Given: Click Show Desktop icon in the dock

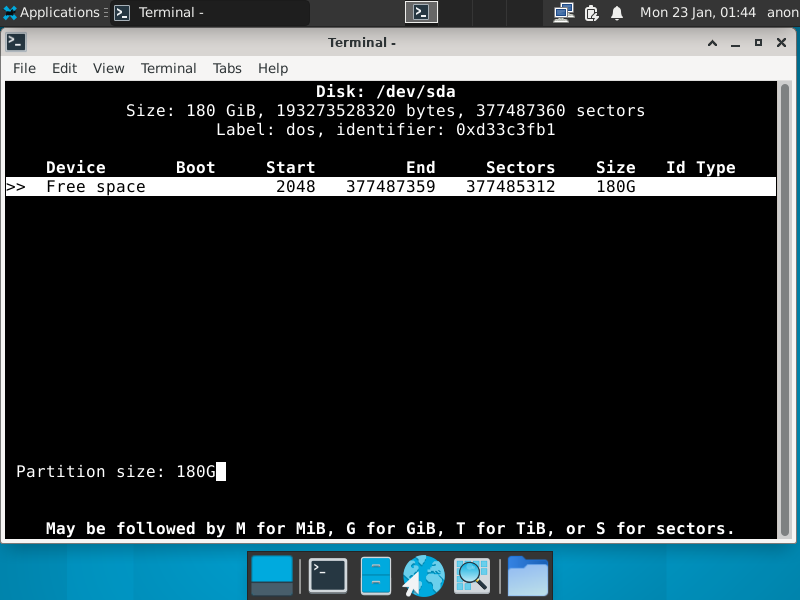Looking at the screenshot, I should pos(272,576).
